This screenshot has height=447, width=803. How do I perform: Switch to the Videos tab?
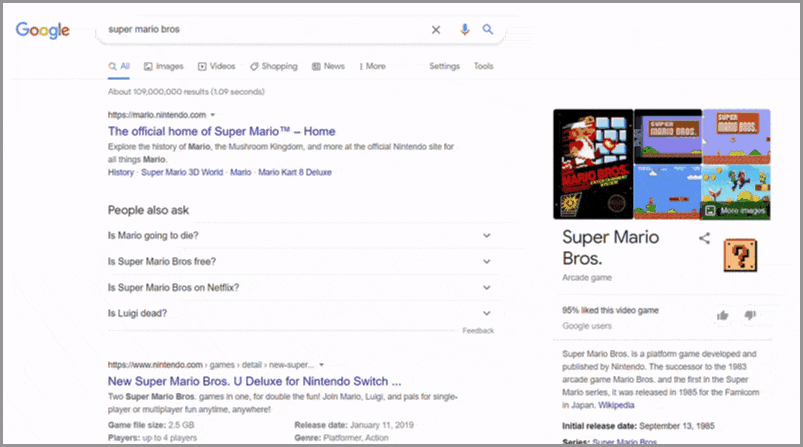point(217,66)
